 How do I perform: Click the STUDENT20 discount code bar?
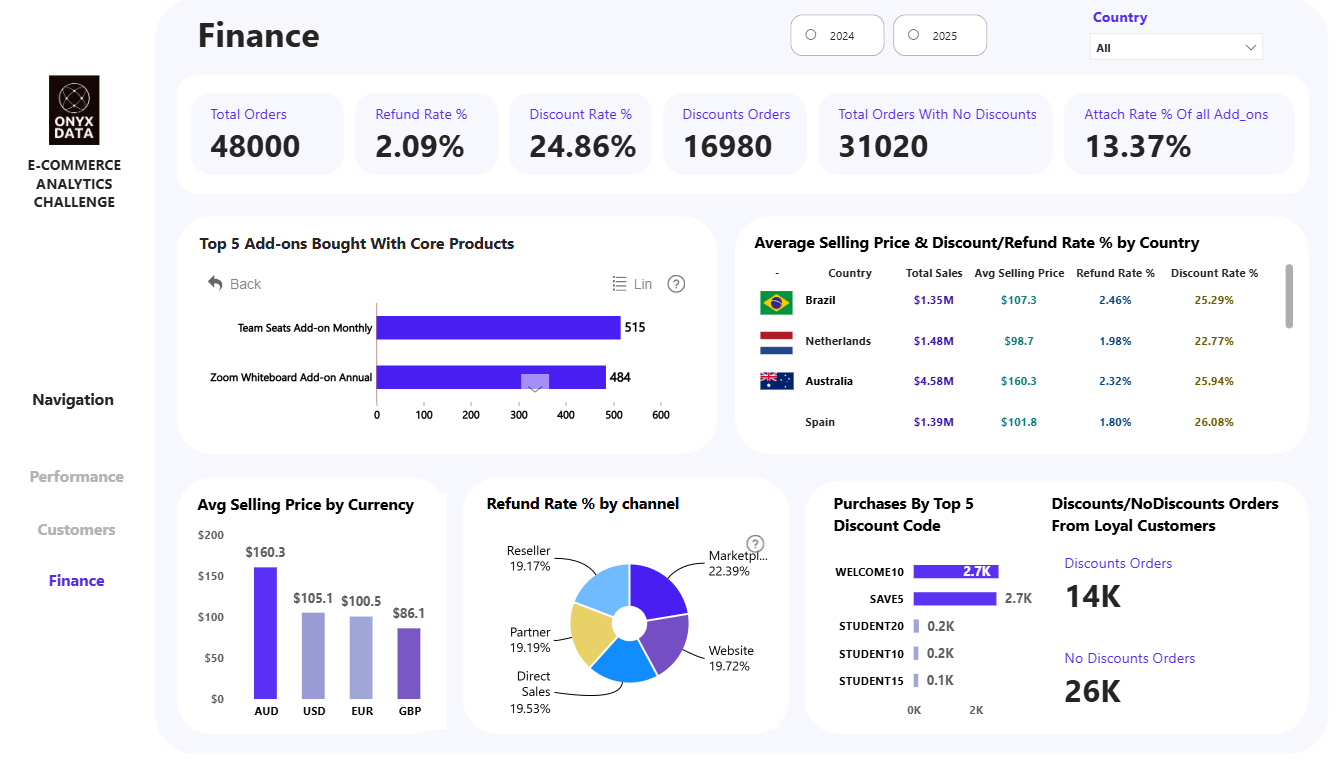917,626
